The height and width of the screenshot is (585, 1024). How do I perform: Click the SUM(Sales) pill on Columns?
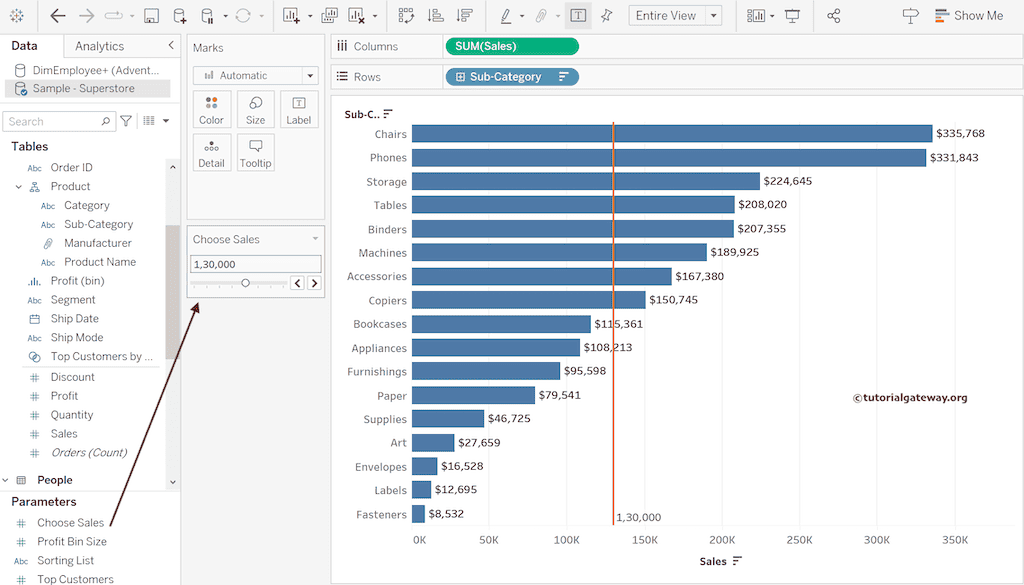coord(511,46)
